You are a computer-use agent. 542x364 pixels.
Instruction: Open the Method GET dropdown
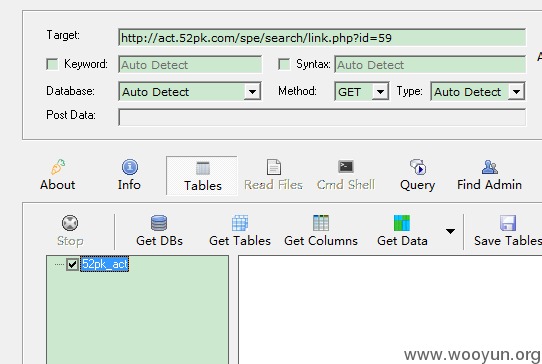pos(380,92)
